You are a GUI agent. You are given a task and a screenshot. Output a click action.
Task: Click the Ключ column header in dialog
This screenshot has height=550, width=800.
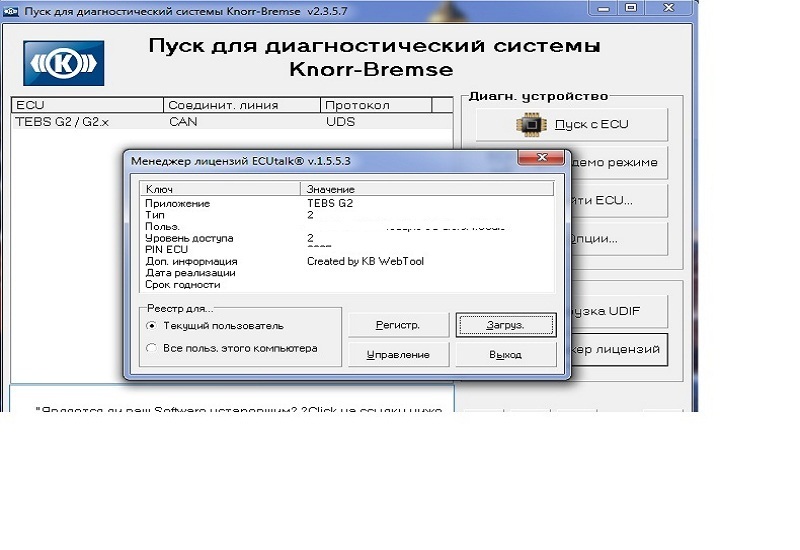tap(220, 189)
